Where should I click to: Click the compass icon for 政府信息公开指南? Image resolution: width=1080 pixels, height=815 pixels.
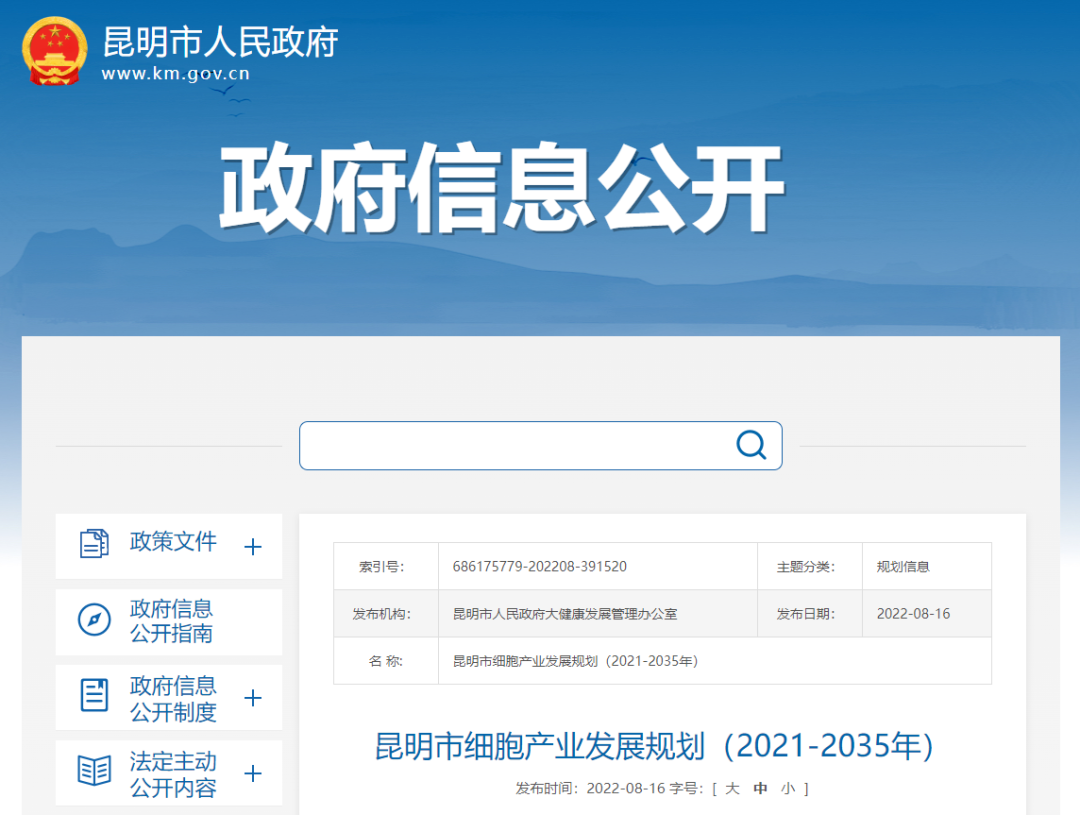(94, 621)
